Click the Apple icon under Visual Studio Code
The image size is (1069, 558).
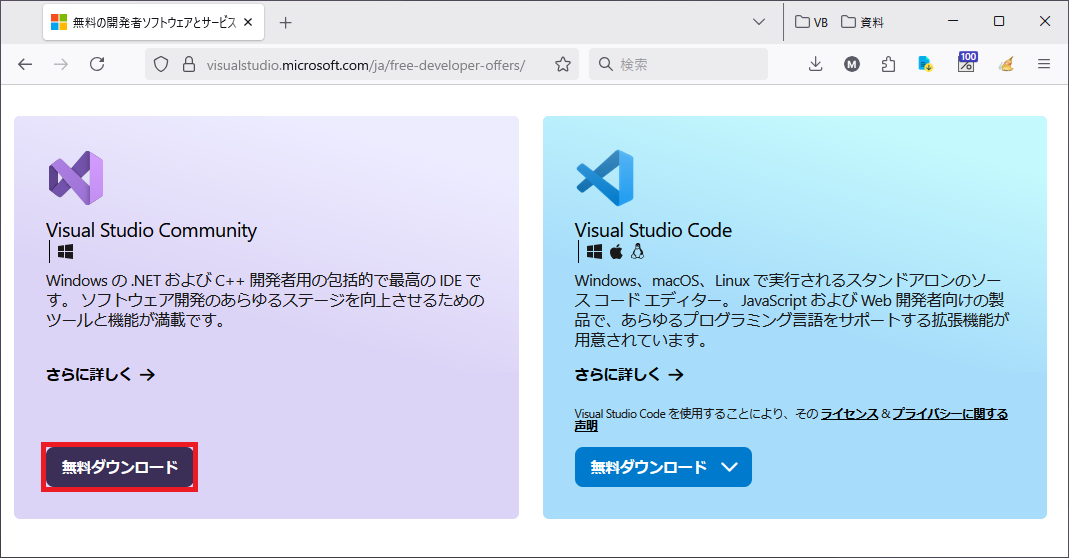[x=616, y=252]
